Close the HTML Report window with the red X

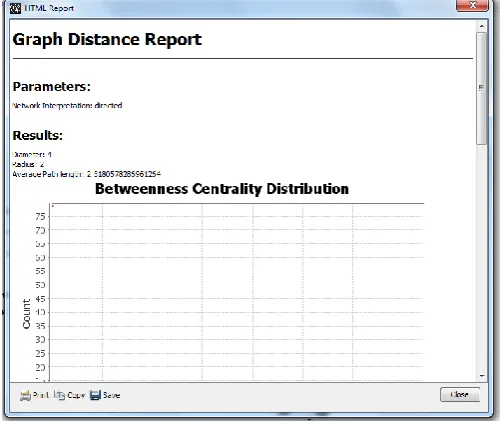point(472,5)
